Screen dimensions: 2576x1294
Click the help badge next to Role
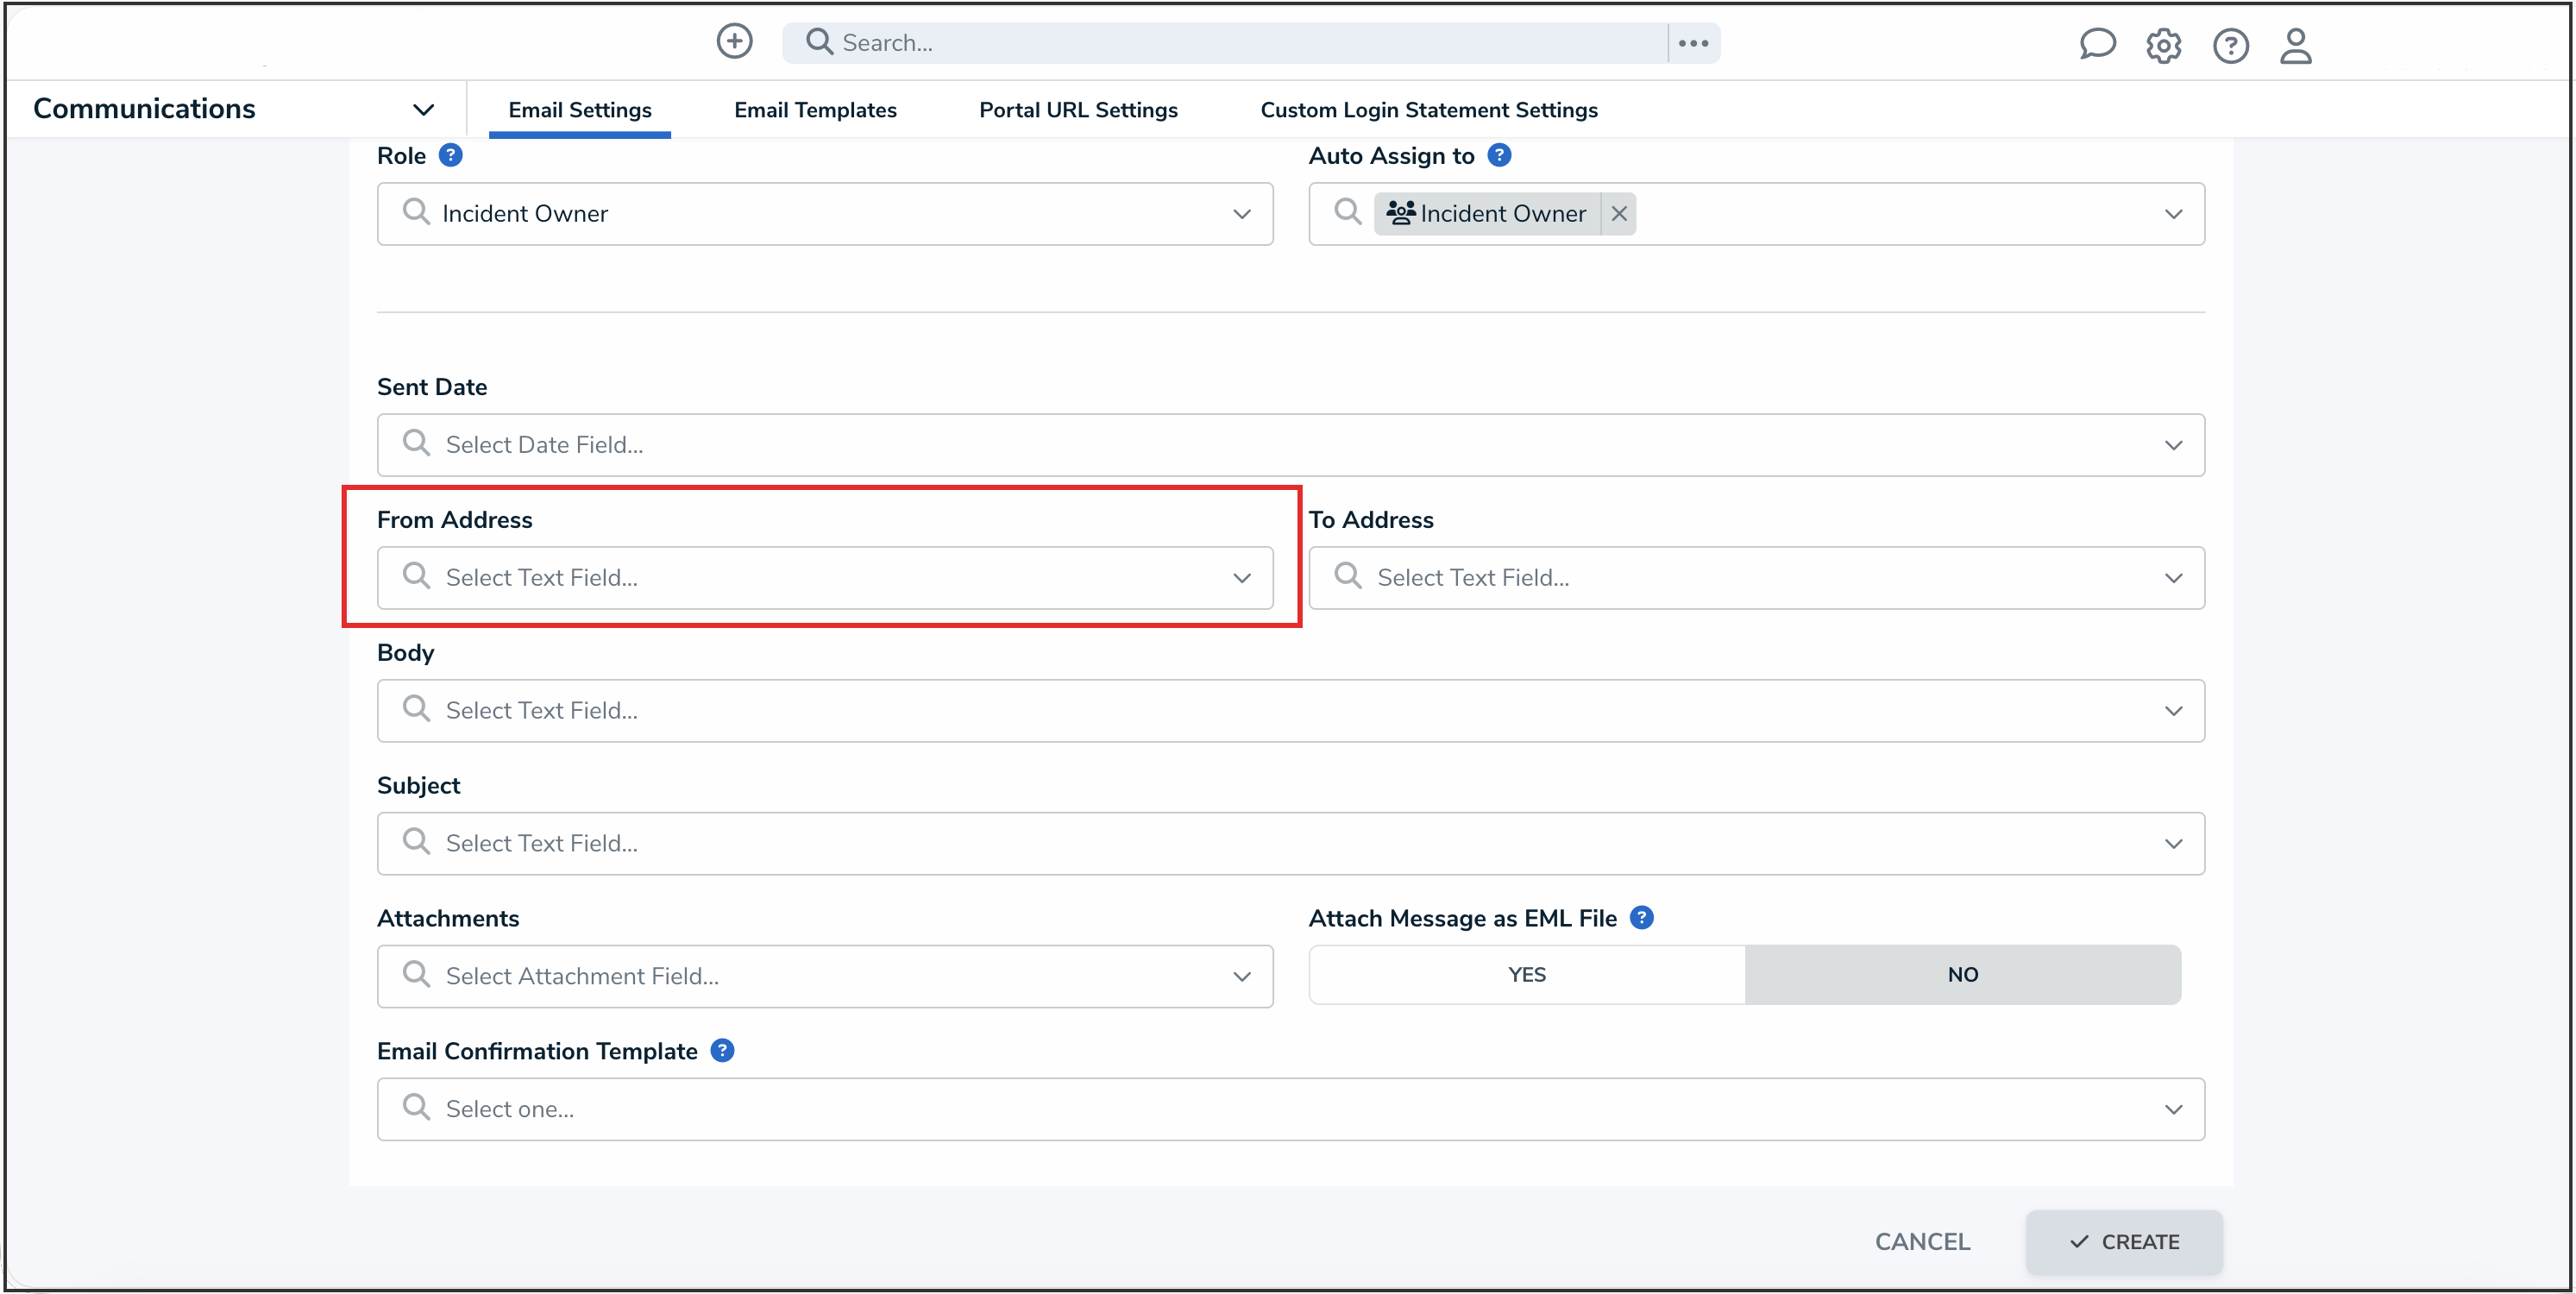pyautogui.click(x=452, y=154)
